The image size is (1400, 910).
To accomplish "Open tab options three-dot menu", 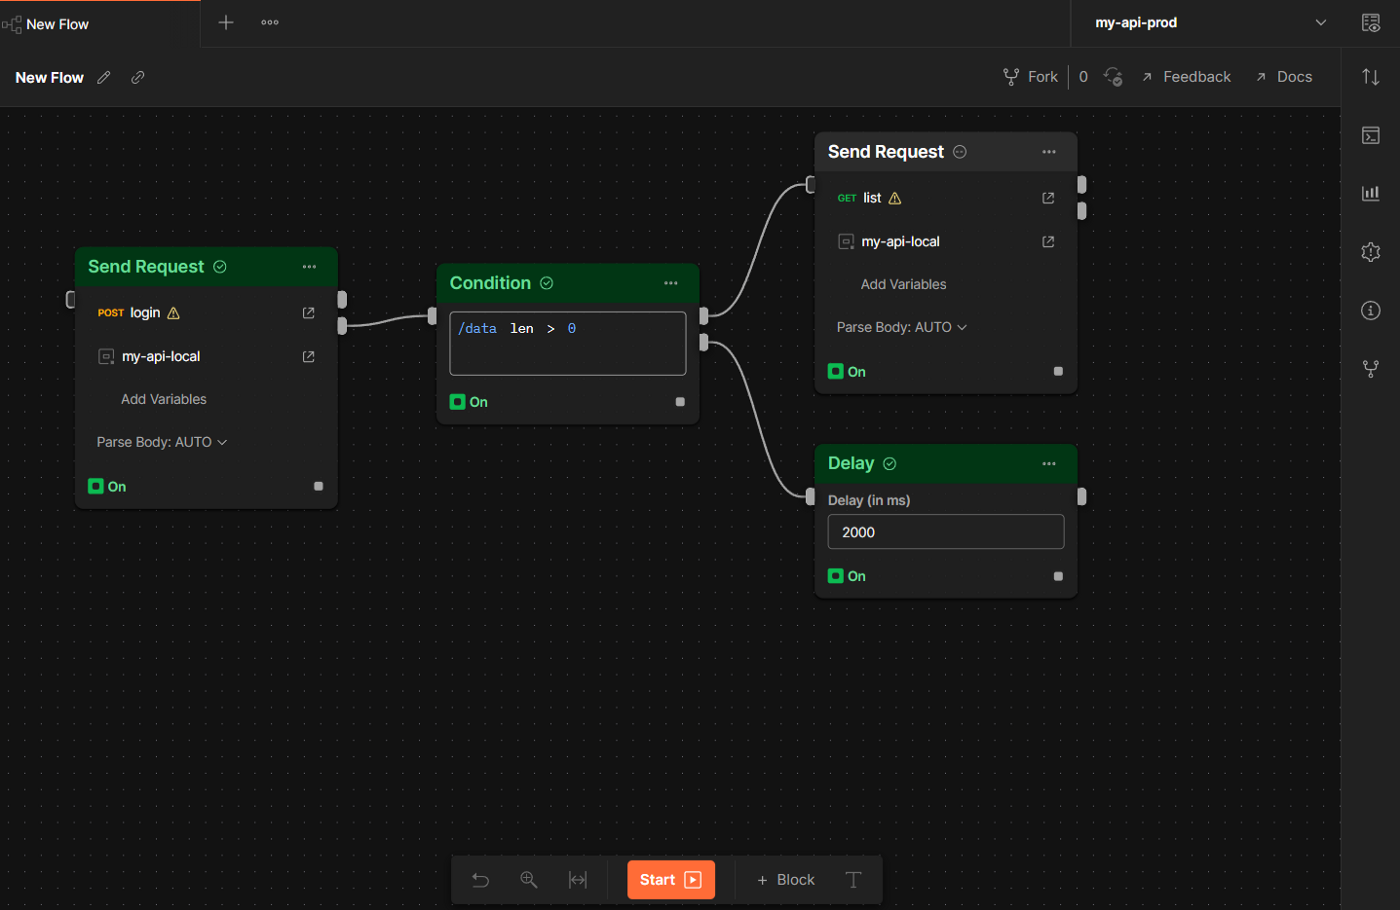I will pyautogui.click(x=270, y=22).
